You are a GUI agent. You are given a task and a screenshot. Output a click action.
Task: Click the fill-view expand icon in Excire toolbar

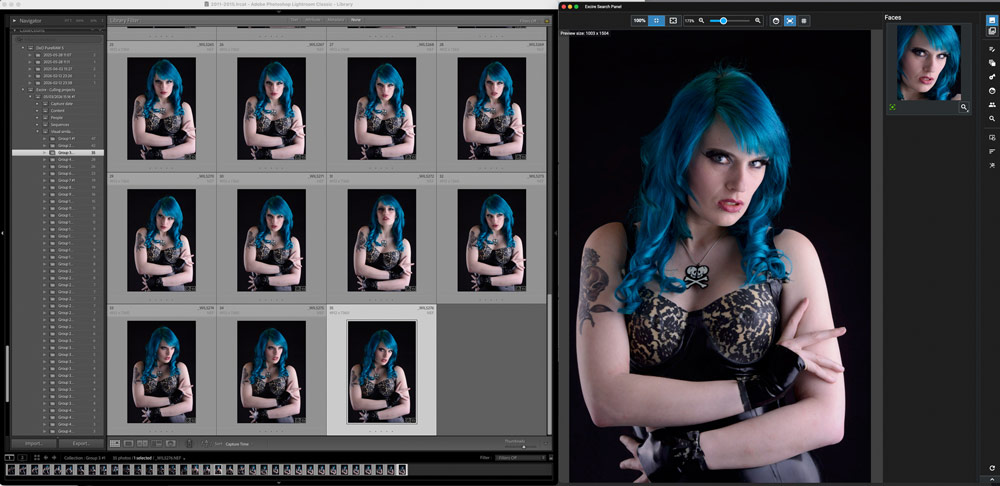tap(673, 21)
